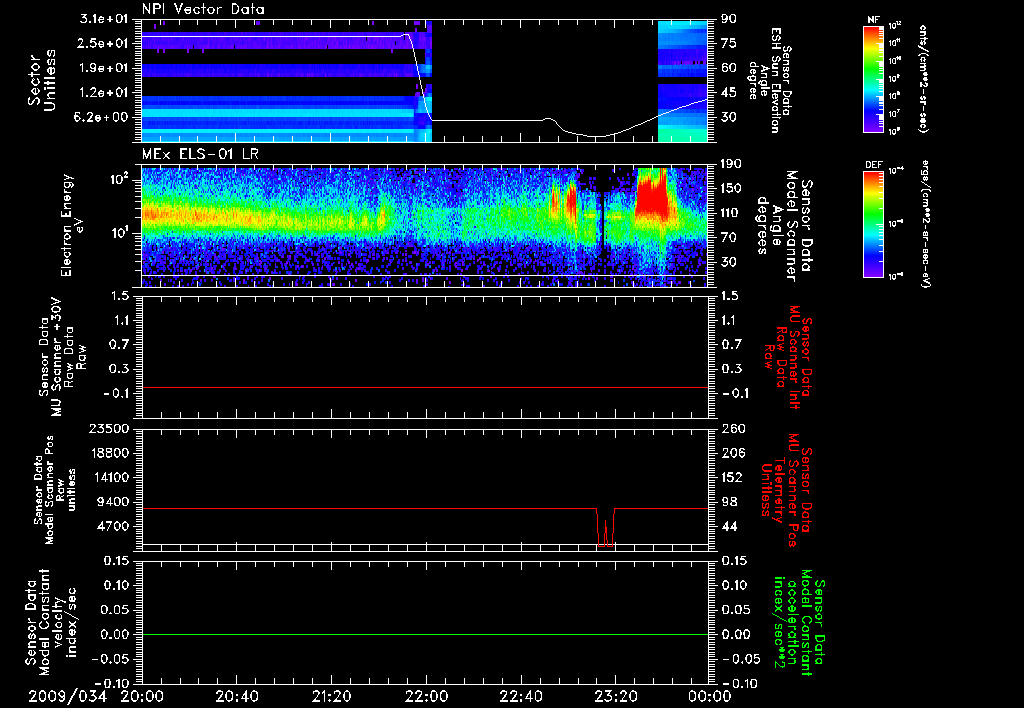
Task: Click the 20:40 time axis label
Action: pos(236,696)
